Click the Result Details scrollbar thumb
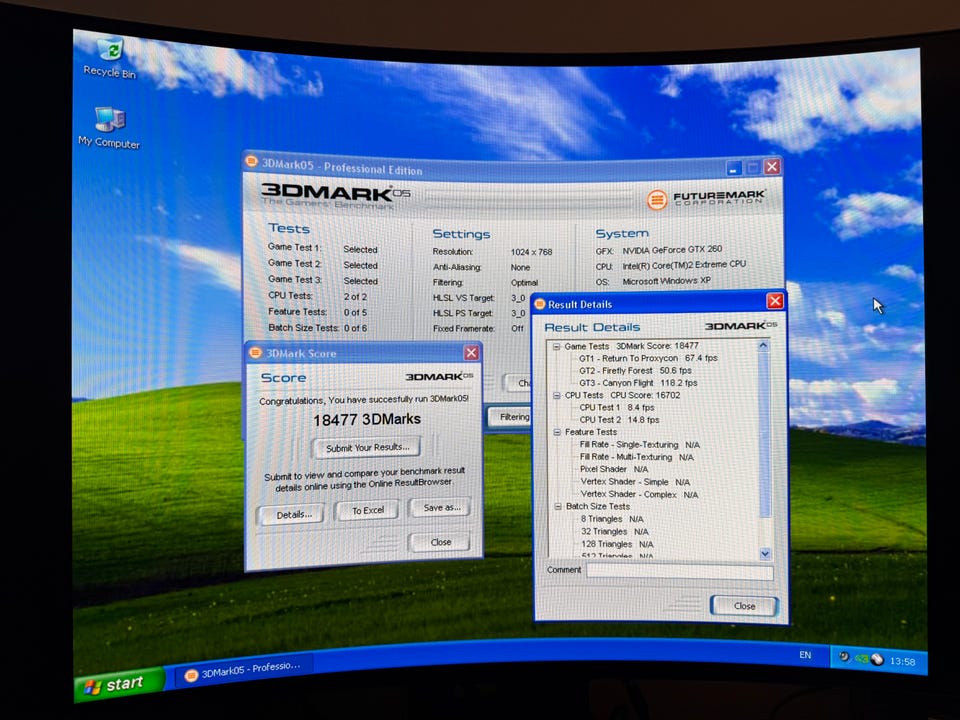The width and height of the screenshot is (960, 720). pyautogui.click(x=764, y=435)
